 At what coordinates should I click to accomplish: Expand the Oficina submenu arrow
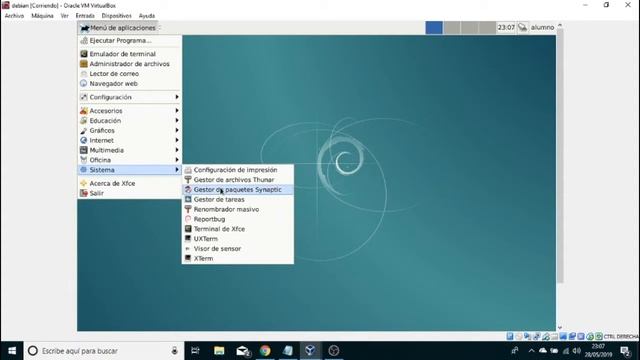177,160
